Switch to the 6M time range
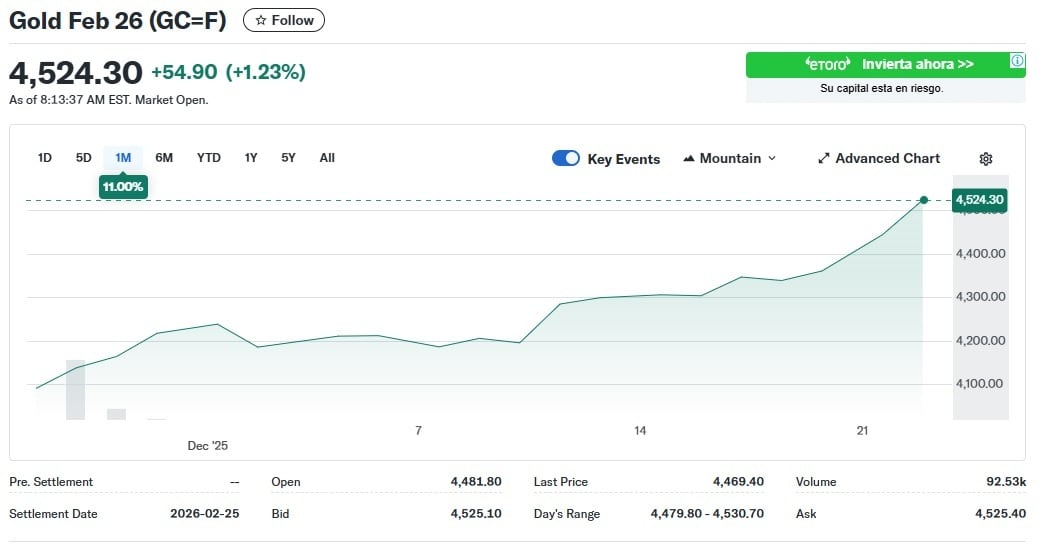Image resolution: width=1039 pixels, height=549 pixels. coord(164,158)
